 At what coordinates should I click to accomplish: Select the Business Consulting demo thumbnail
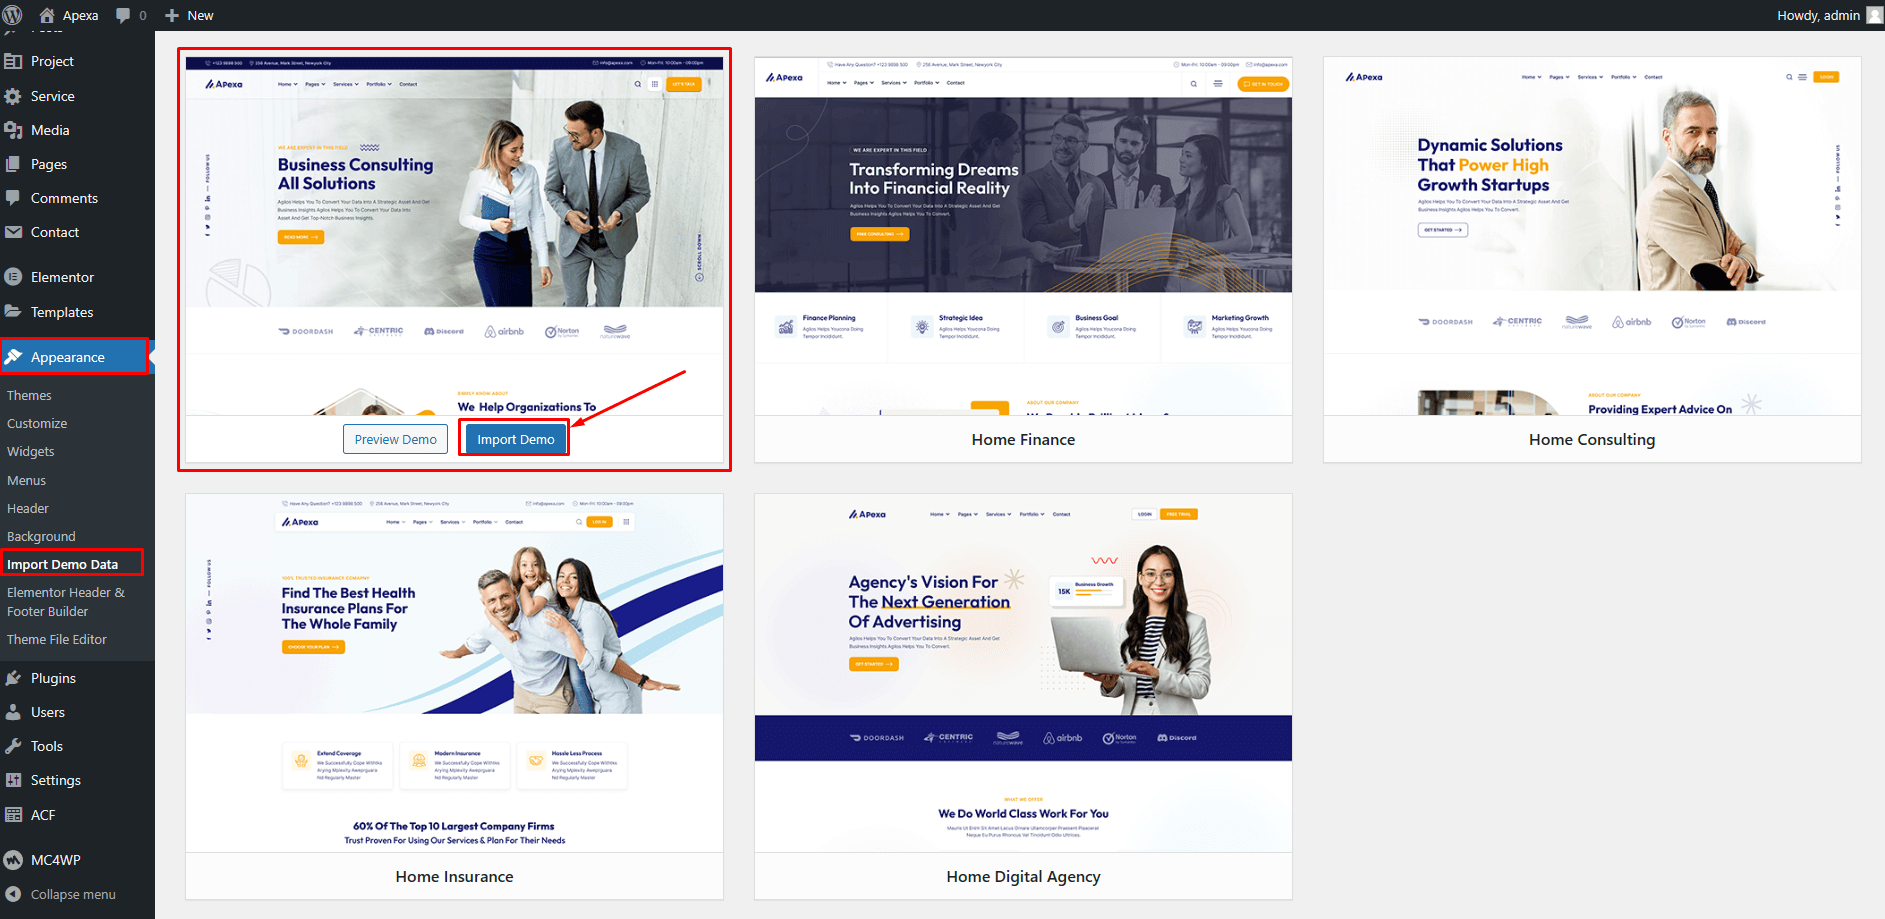(454, 236)
